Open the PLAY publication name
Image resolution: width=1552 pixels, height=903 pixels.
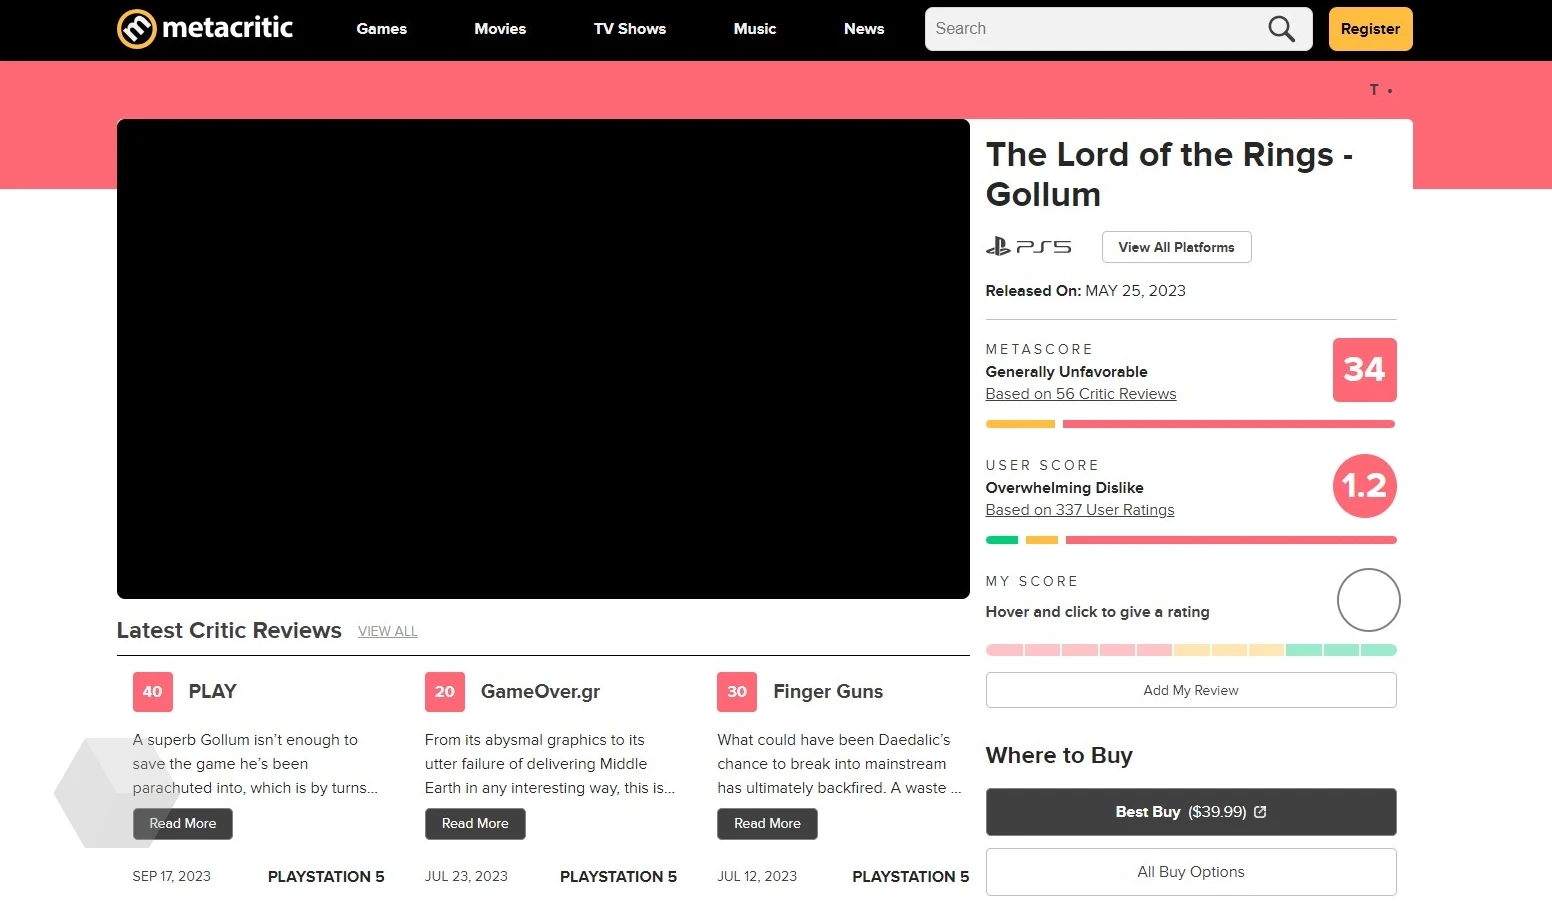coord(213,692)
